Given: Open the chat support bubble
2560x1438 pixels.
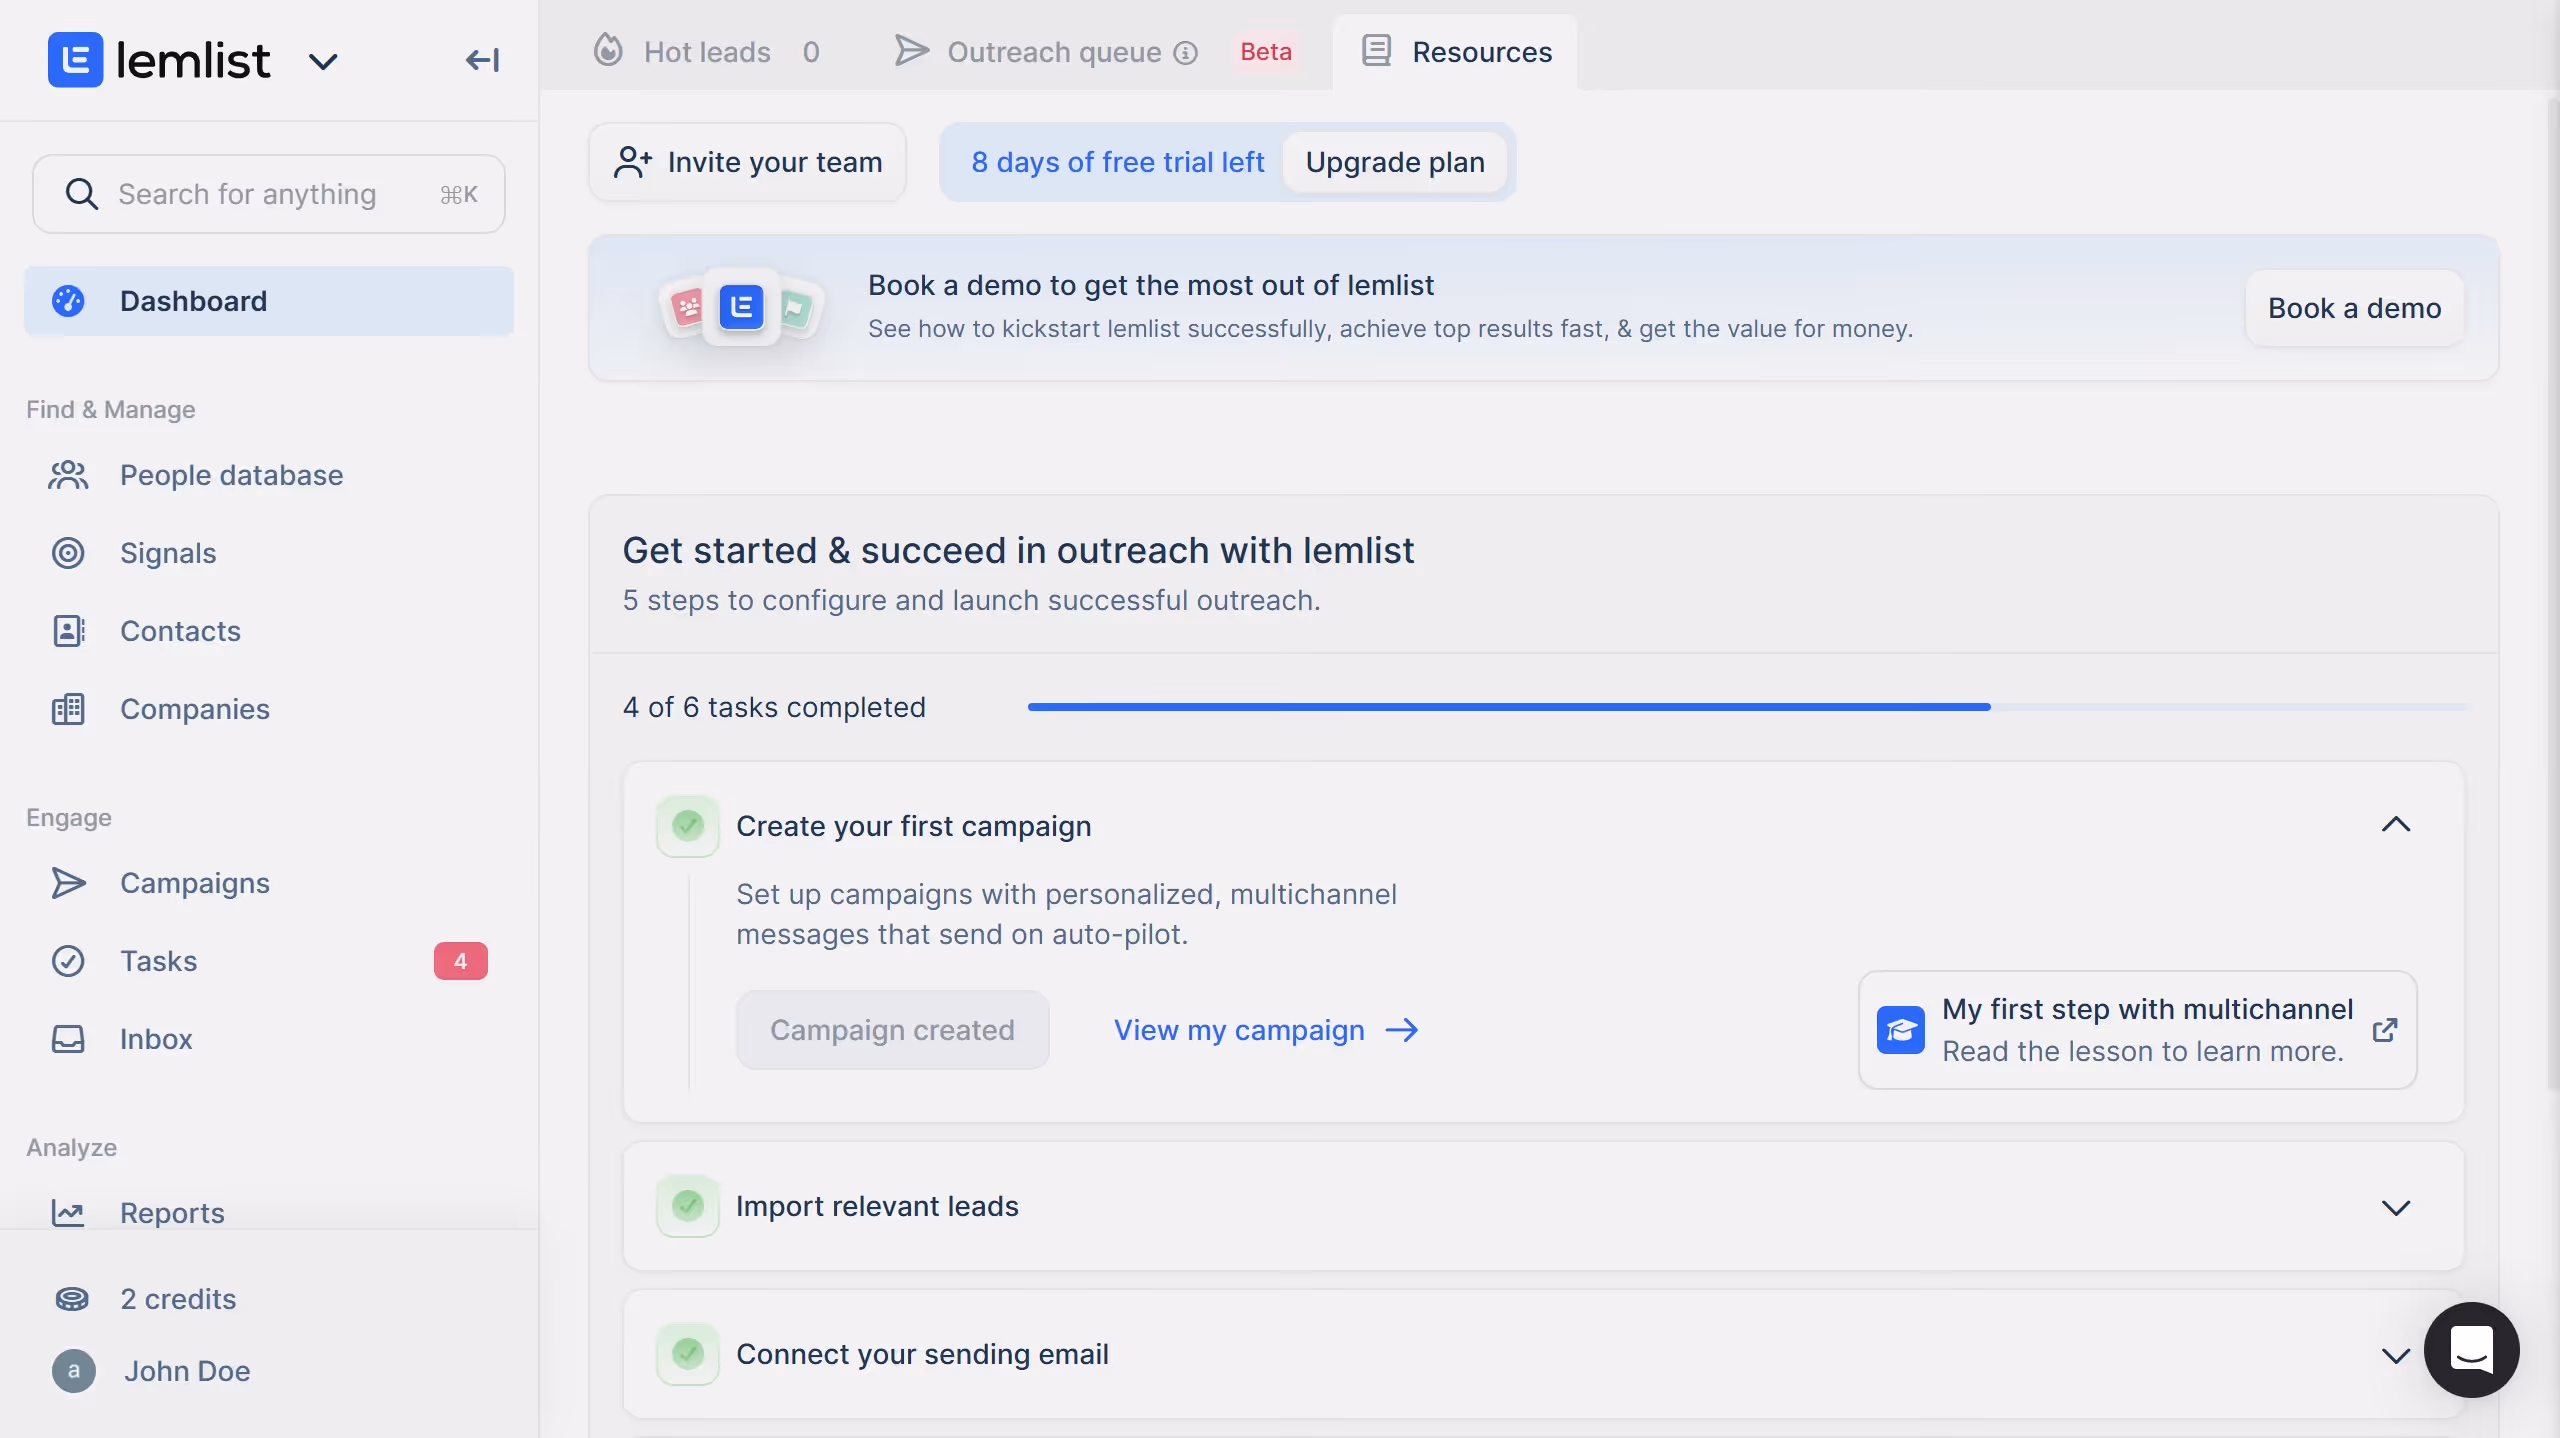Looking at the screenshot, I should pos(2470,1350).
